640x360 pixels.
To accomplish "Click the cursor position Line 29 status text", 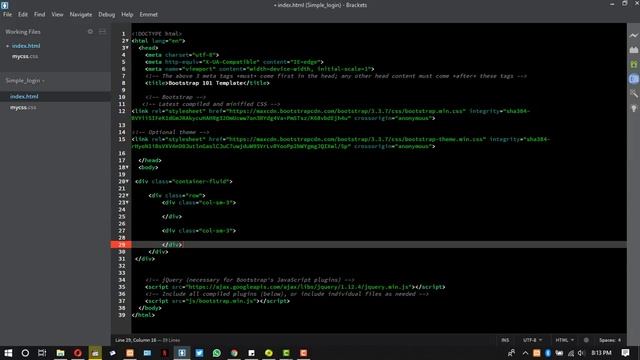I will (x=136, y=340).
